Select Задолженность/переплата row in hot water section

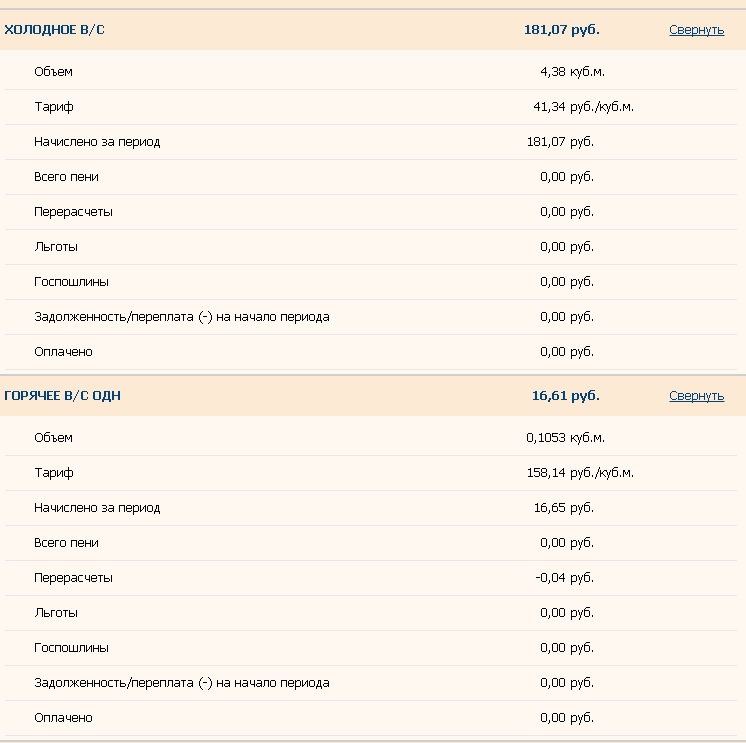[371, 683]
